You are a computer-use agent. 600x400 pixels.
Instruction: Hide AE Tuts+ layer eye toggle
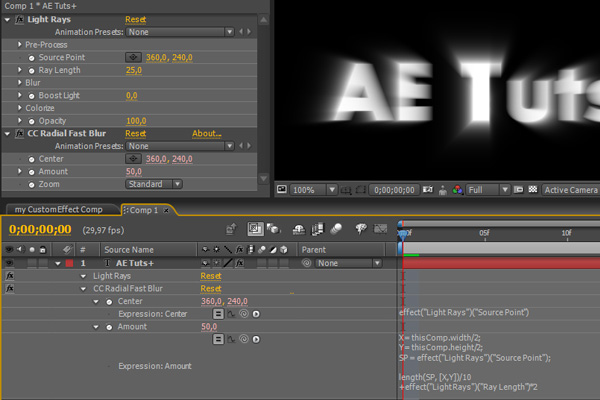pos(9,263)
